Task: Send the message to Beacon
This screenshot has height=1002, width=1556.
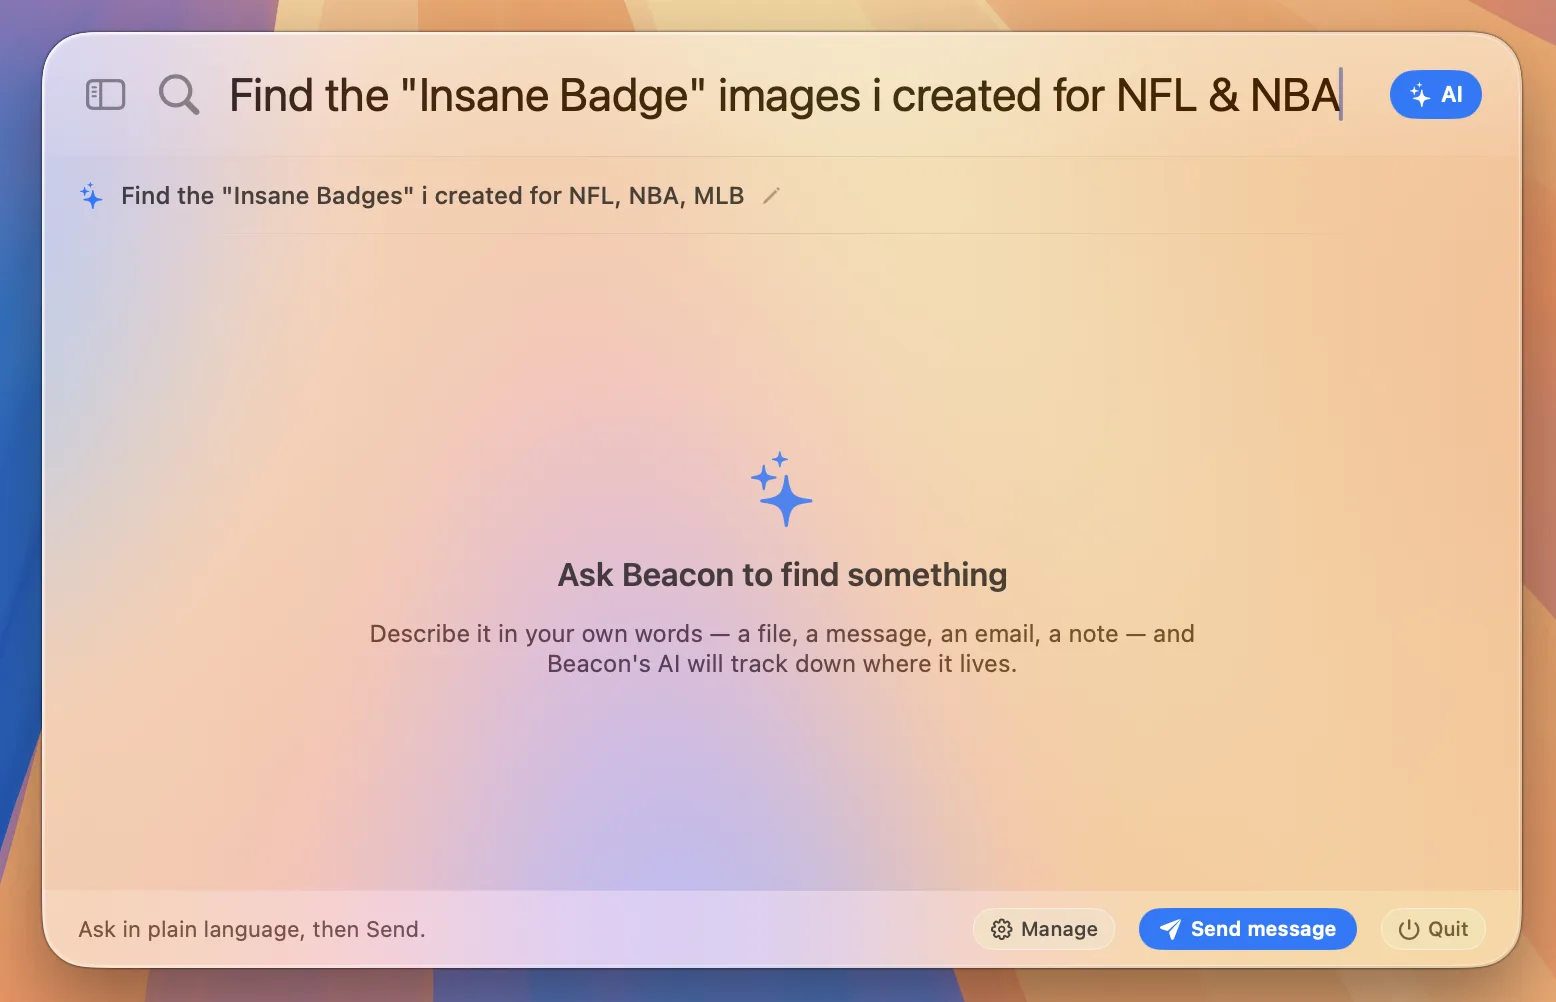Action: [1247, 929]
